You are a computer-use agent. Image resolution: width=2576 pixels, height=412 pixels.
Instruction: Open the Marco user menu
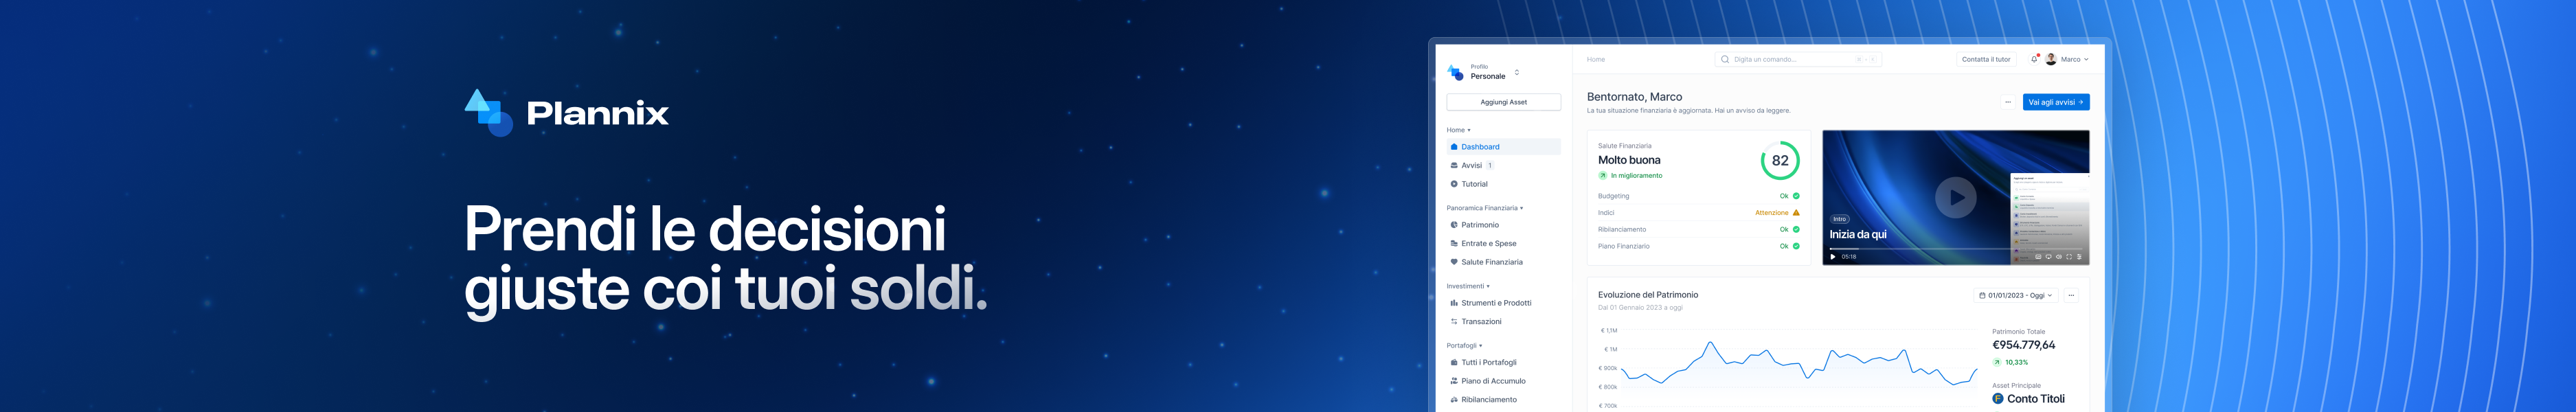point(2066,59)
